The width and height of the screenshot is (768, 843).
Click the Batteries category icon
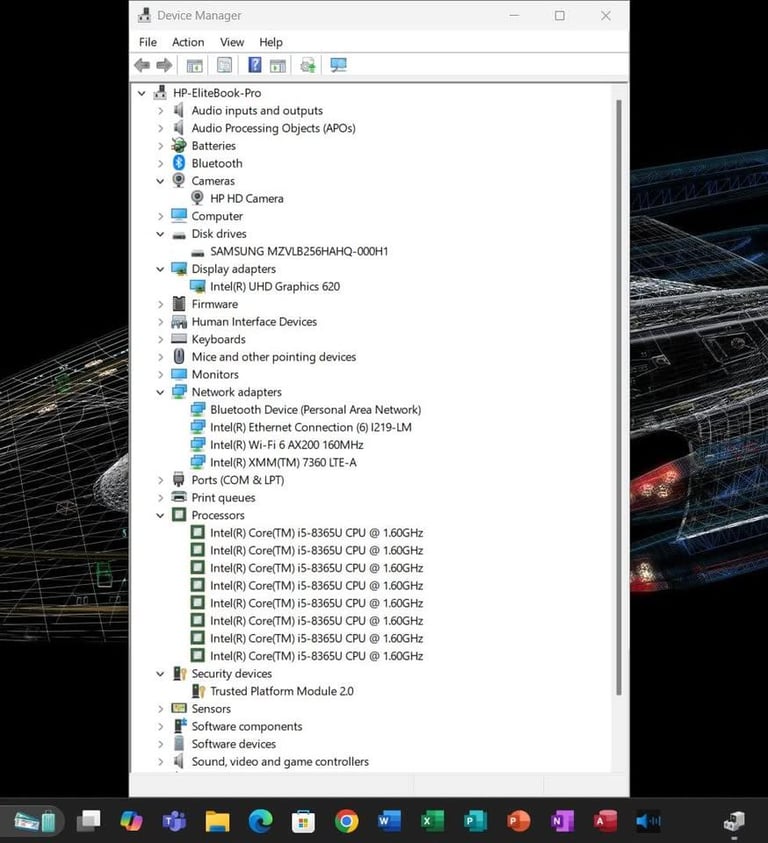tap(179, 145)
